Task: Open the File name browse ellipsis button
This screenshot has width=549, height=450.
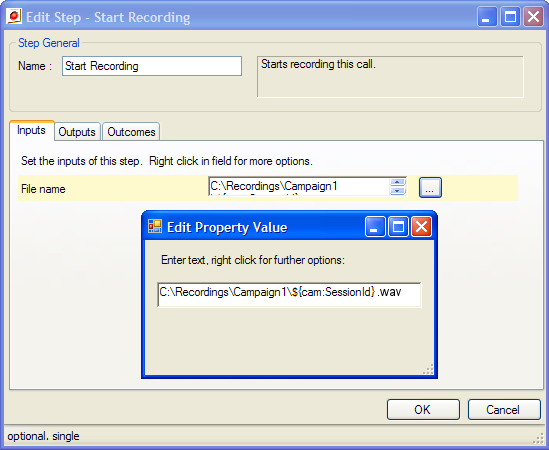Action: (430, 187)
